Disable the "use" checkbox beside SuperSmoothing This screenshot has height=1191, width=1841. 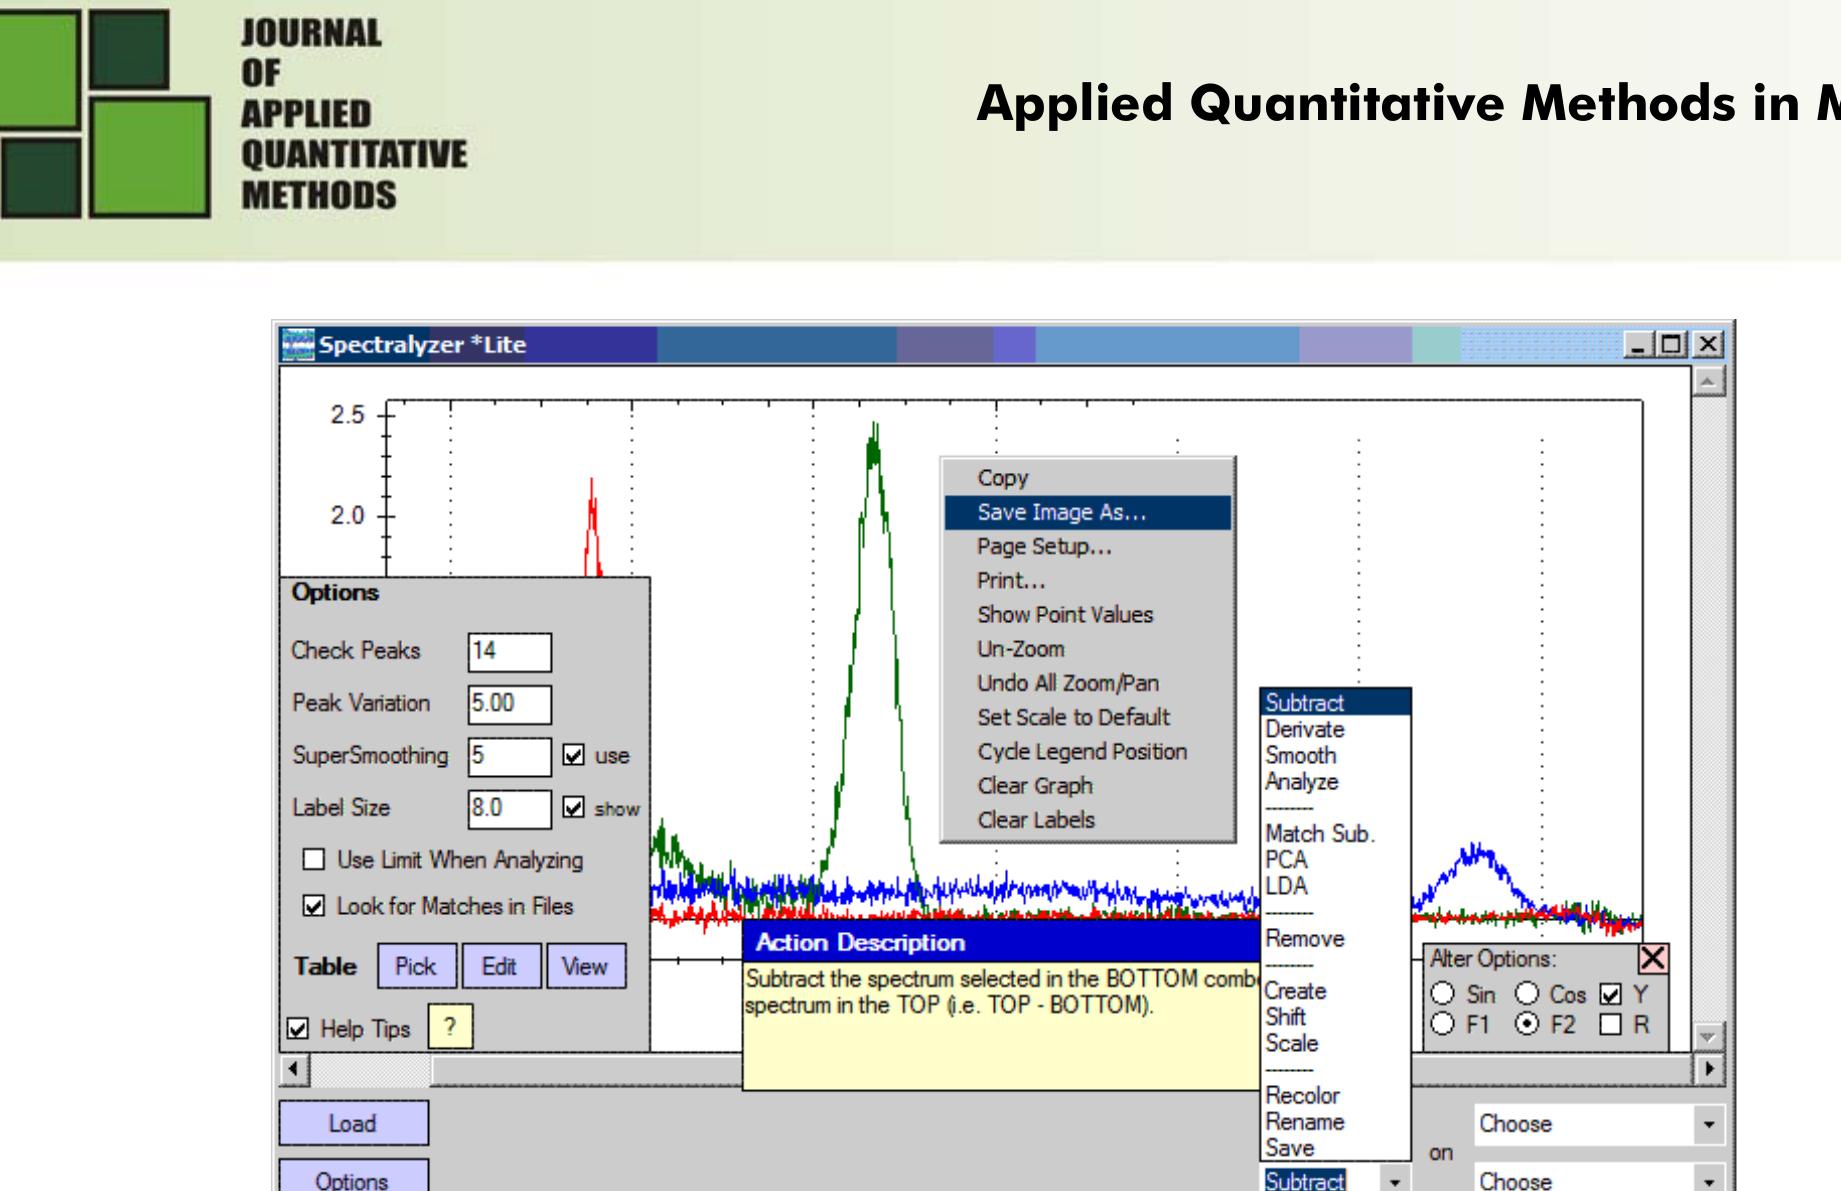(x=575, y=756)
